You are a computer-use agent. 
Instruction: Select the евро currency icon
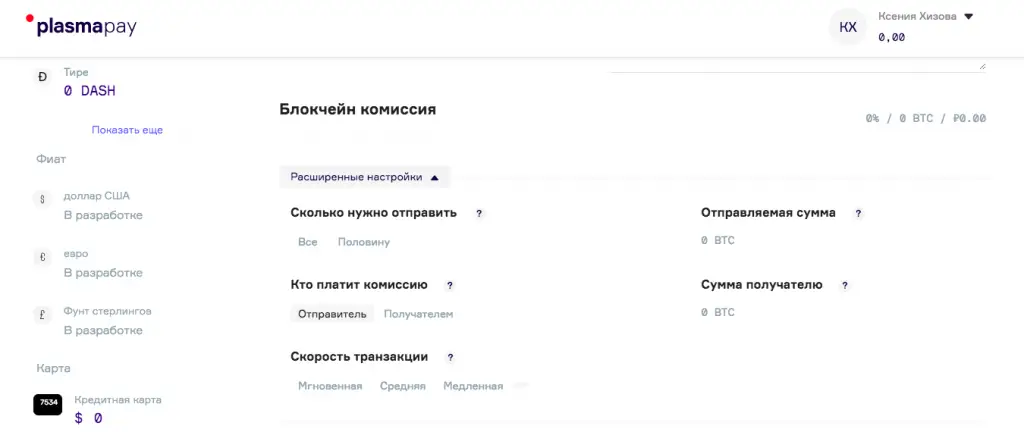pos(42,258)
